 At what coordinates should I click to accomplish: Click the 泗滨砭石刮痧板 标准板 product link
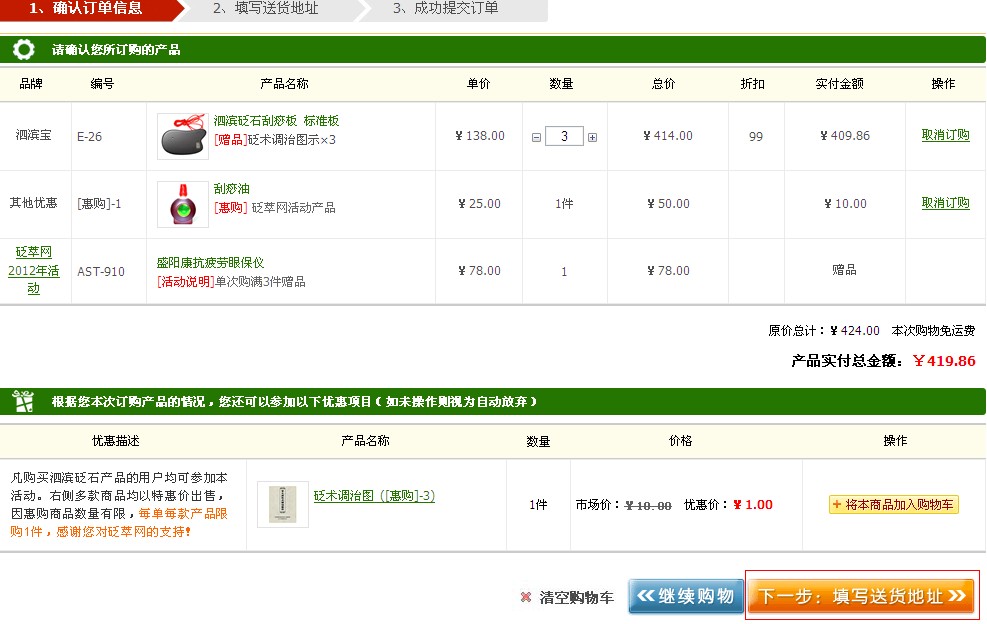point(276,121)
